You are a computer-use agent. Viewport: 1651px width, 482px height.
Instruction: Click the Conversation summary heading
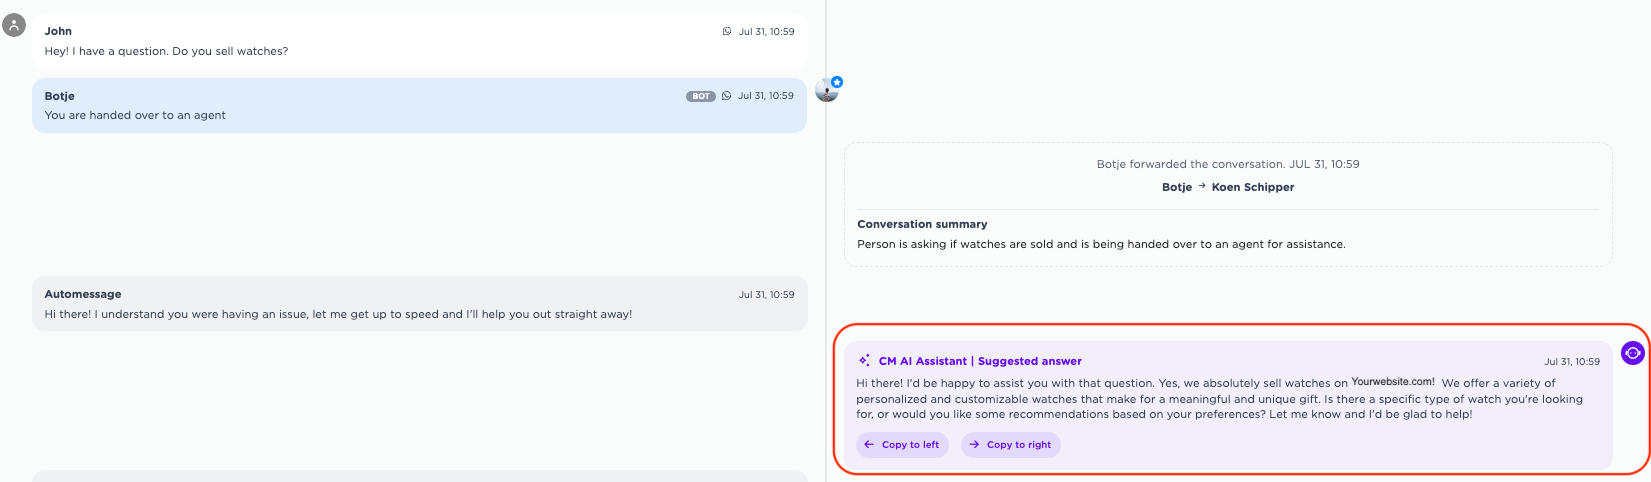tap(921, 224)
